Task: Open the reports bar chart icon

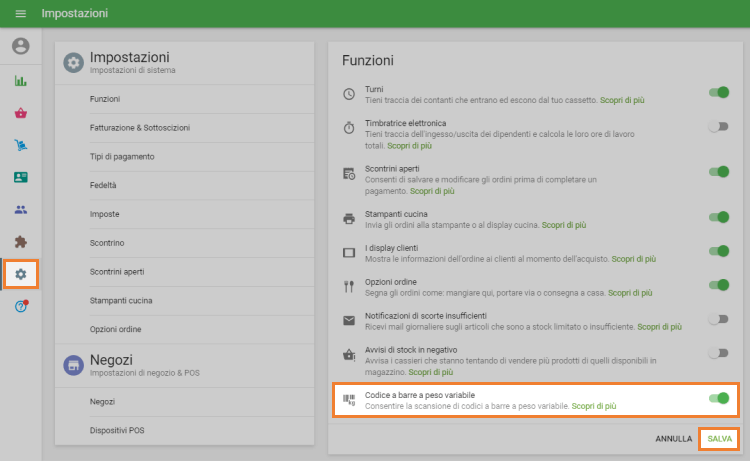Action: [20, 81]
